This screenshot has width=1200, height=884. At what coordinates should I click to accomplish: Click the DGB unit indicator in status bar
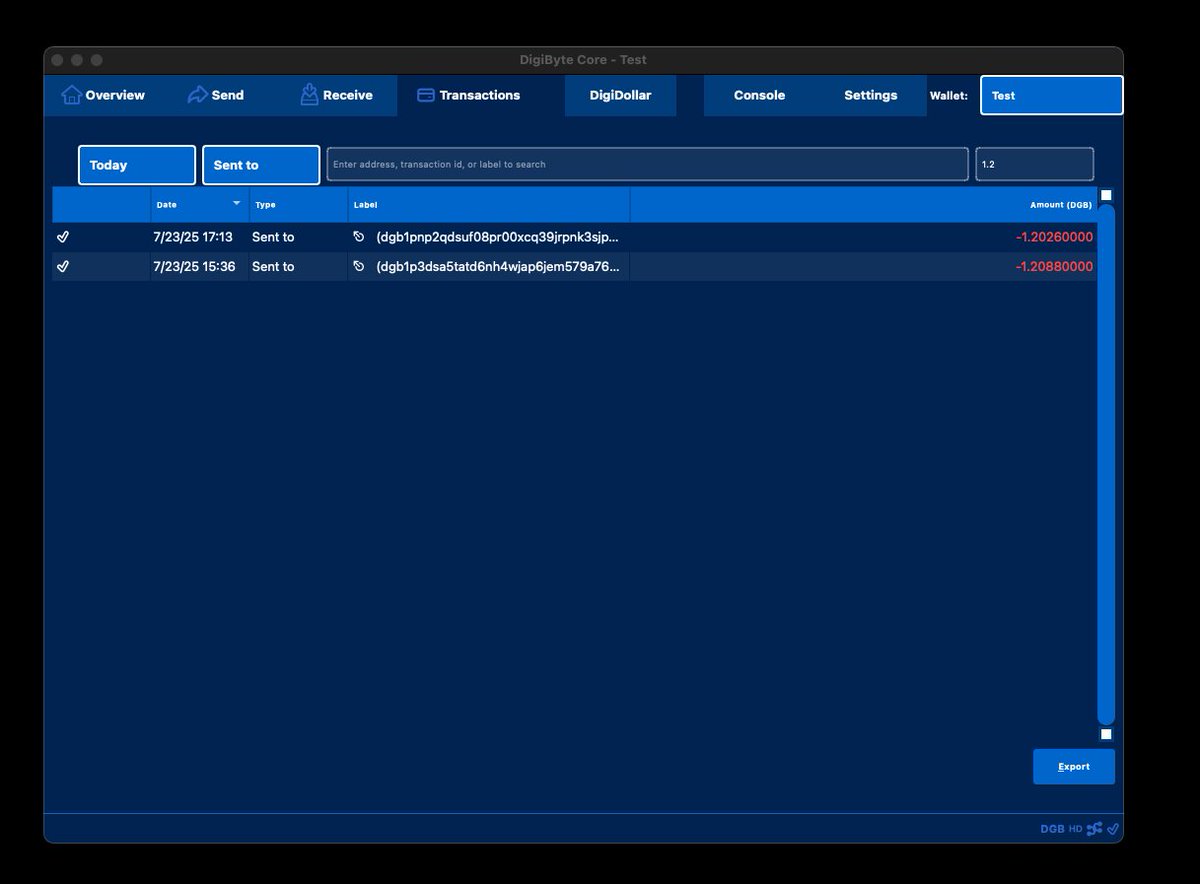1052,829
